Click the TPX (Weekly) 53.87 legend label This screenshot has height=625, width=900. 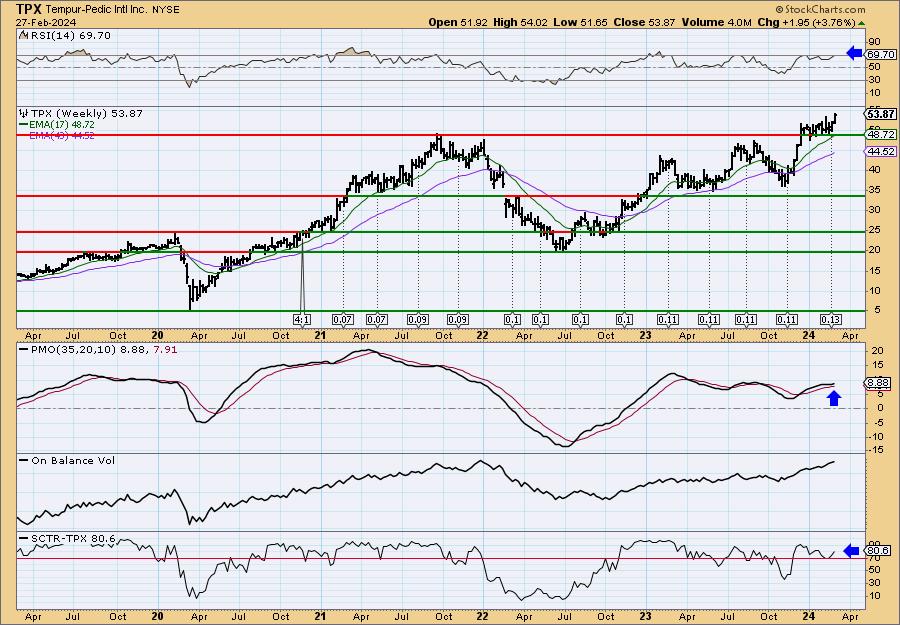(86, 114)
